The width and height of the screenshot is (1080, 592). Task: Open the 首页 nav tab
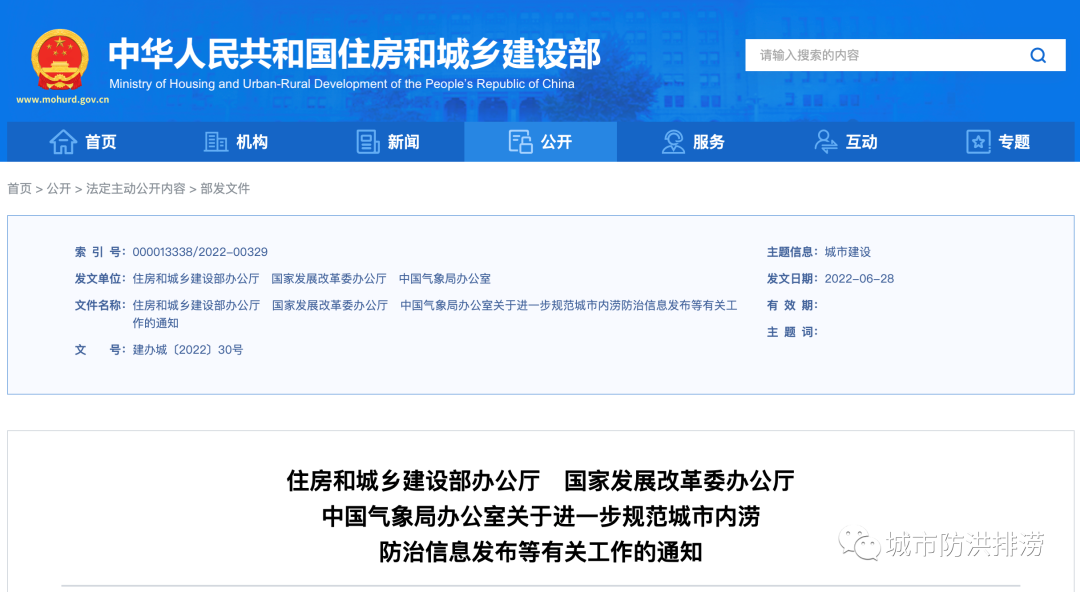click(x=83, y=142)
